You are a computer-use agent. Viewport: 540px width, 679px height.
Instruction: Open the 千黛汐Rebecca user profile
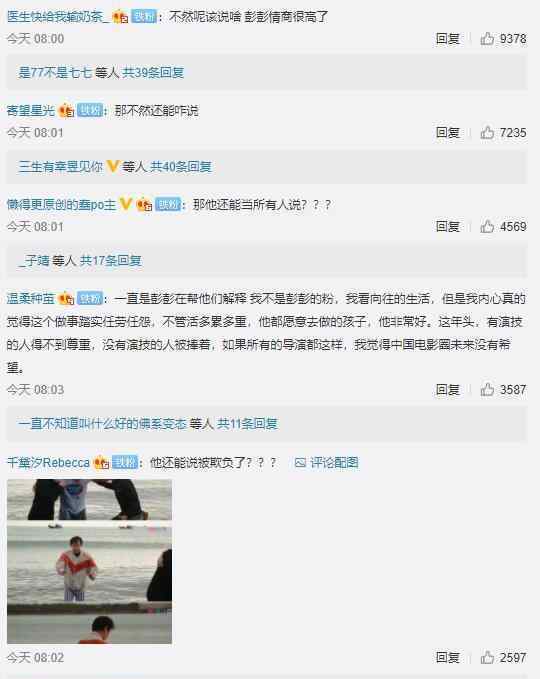click(x=49, y=462)
